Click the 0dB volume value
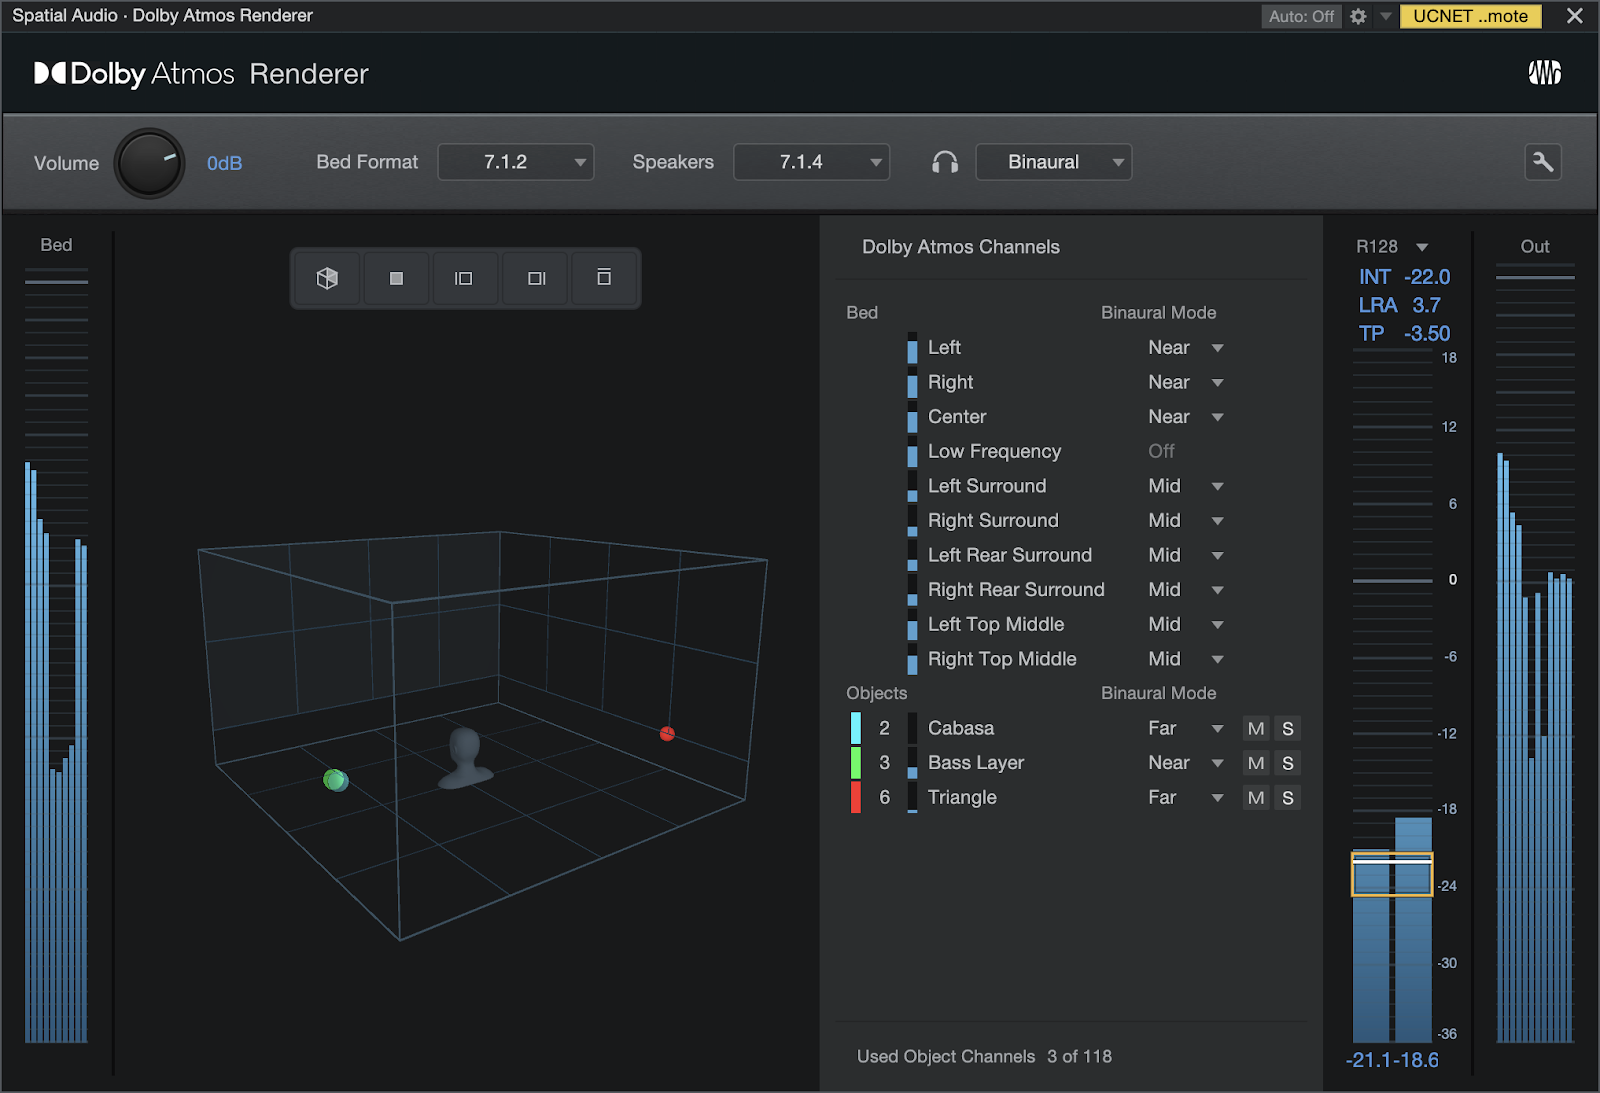 pos(225,163)
